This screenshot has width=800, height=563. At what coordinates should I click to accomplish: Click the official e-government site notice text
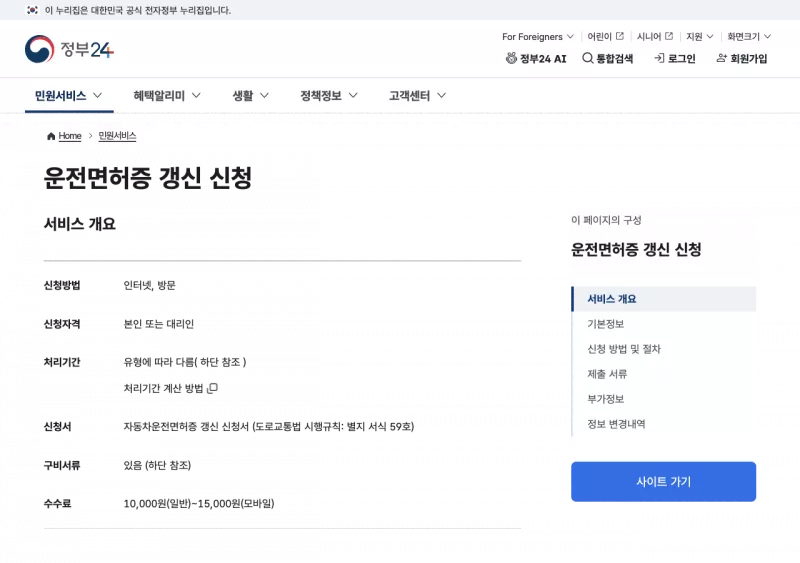[138, 10]
